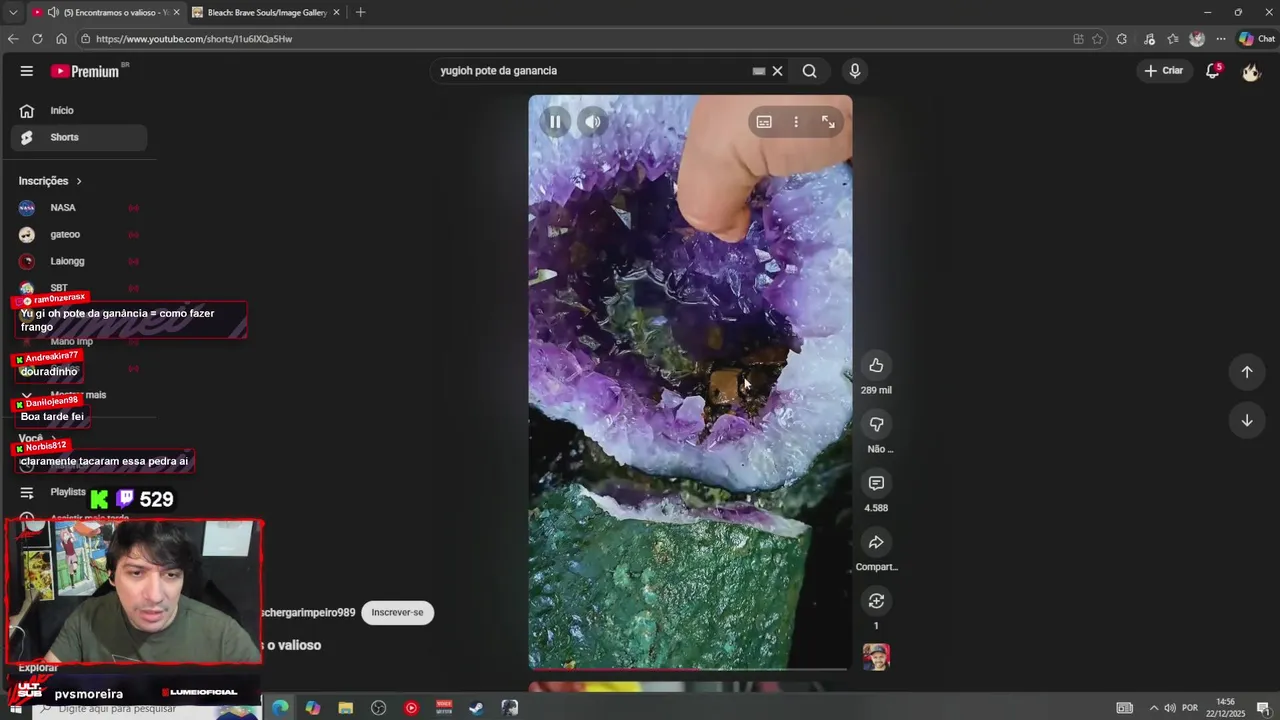Open File Explorer from the taskbar

345,708
